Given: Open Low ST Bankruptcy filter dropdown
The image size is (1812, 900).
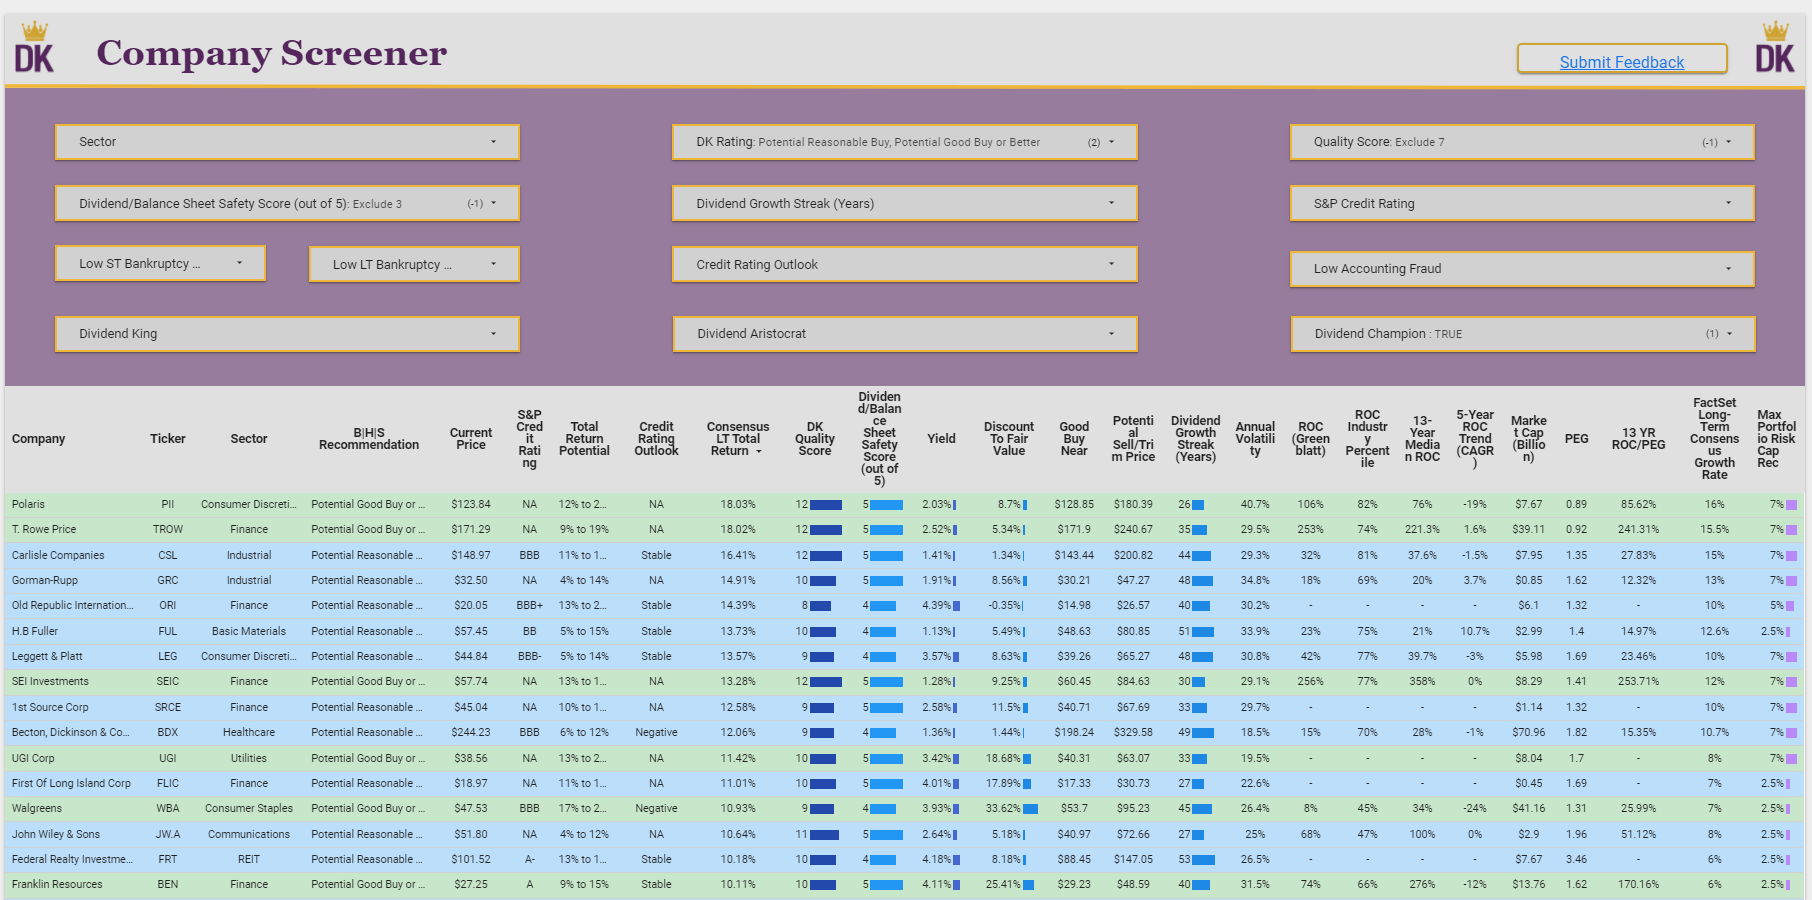Looking at the screenshot, I should 160,264.
